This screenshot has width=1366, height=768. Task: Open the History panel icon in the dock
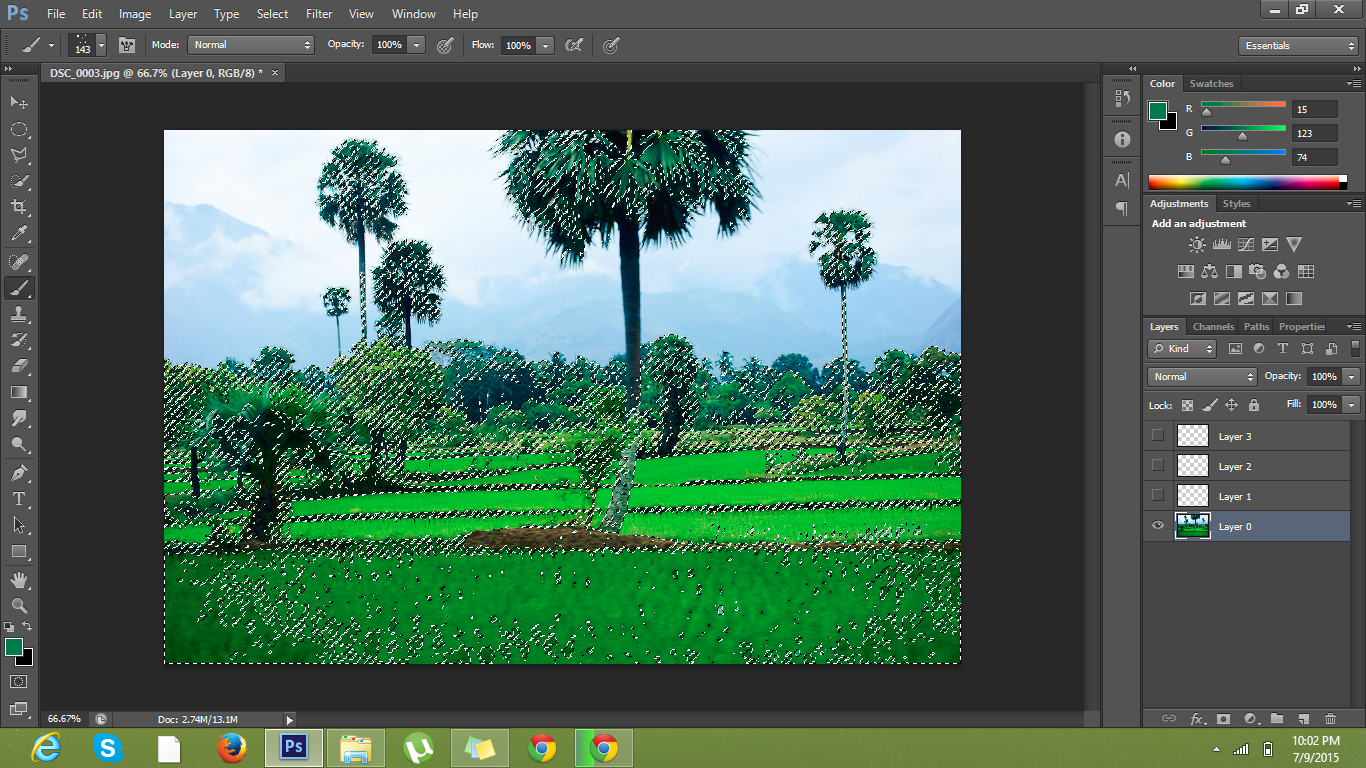click(1122, 98)
